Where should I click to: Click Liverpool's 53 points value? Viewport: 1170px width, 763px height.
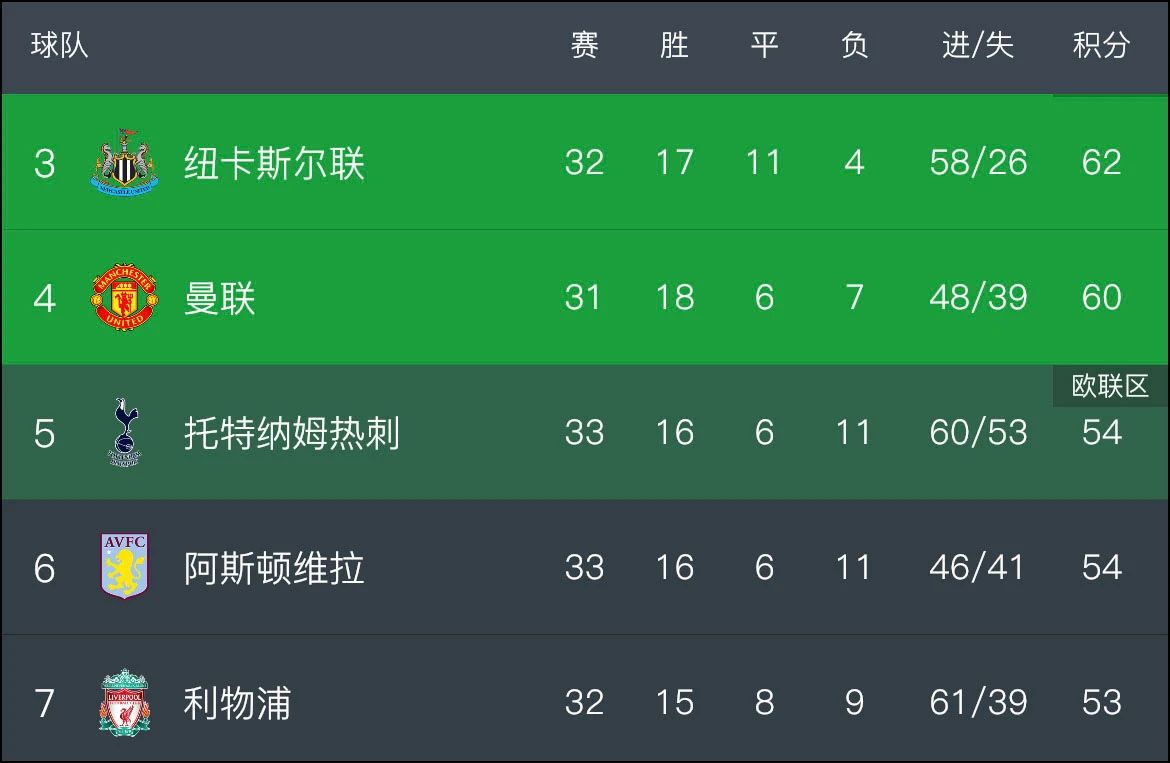pos(1102,702)
